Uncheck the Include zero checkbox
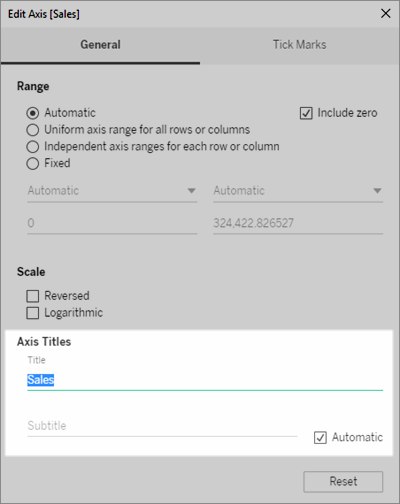Image resolution: width=400 pixels, height=504 pixels. [306, 113]
